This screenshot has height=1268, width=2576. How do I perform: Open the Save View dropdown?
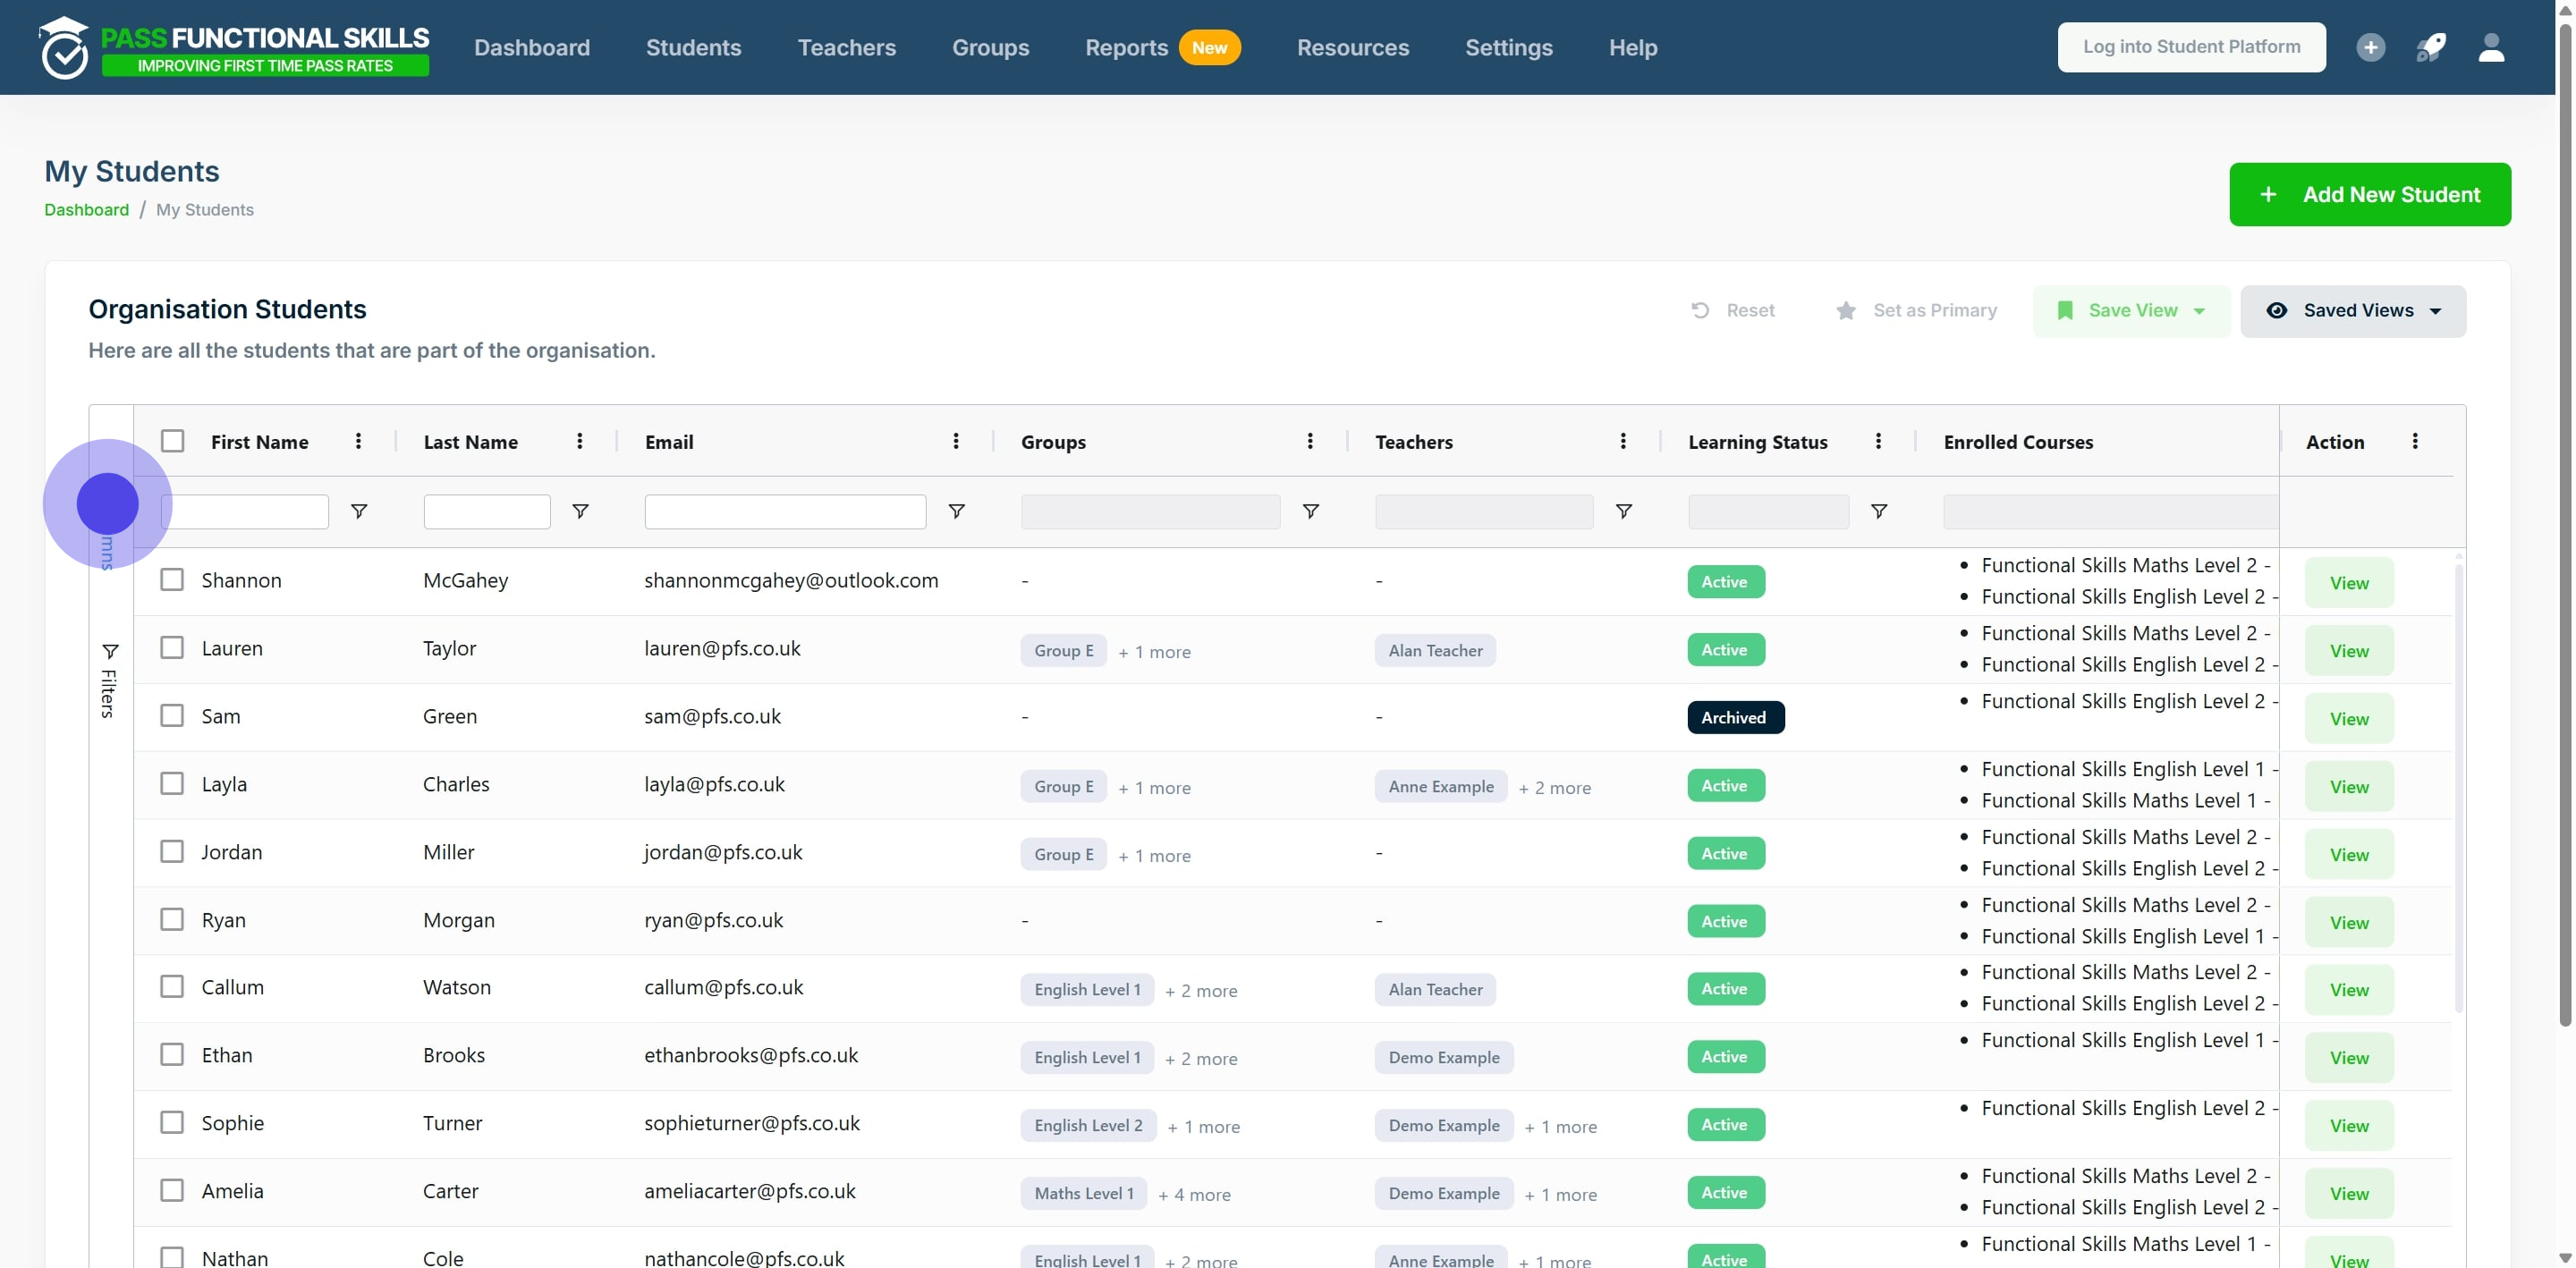[x=2131, y=311]
